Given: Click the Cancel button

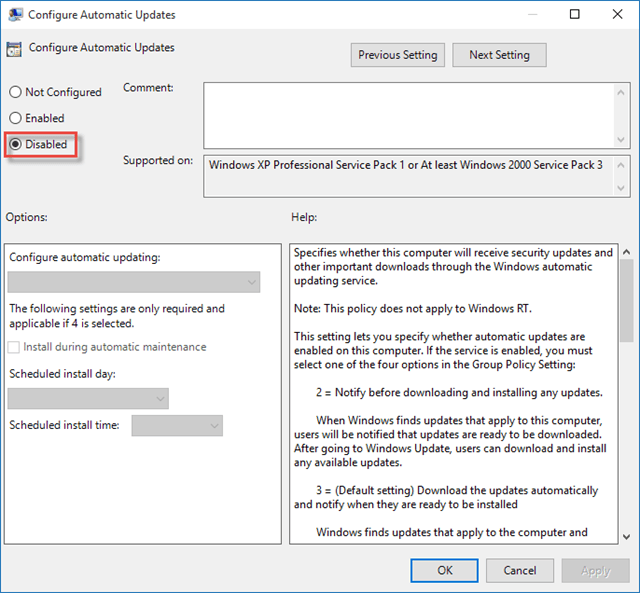Looking at the screenshot, I should pyautogui.click(x=520, y=570).
